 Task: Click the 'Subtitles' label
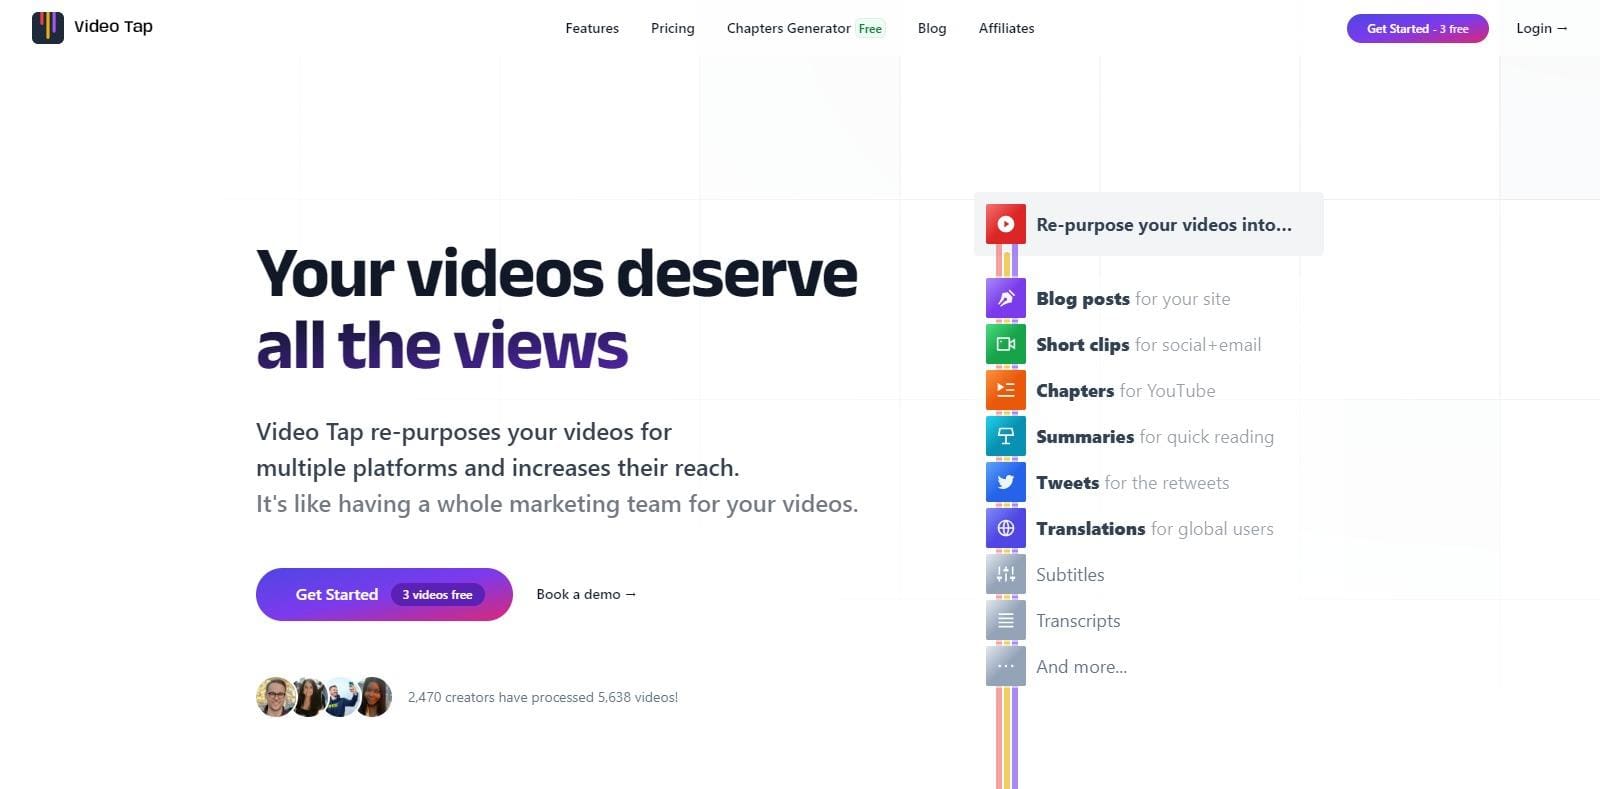pos(1070,575)
